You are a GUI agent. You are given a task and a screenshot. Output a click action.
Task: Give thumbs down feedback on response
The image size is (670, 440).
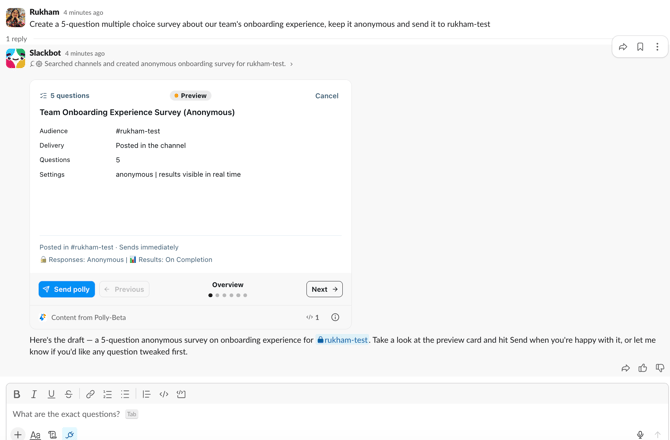click(660, 368)
